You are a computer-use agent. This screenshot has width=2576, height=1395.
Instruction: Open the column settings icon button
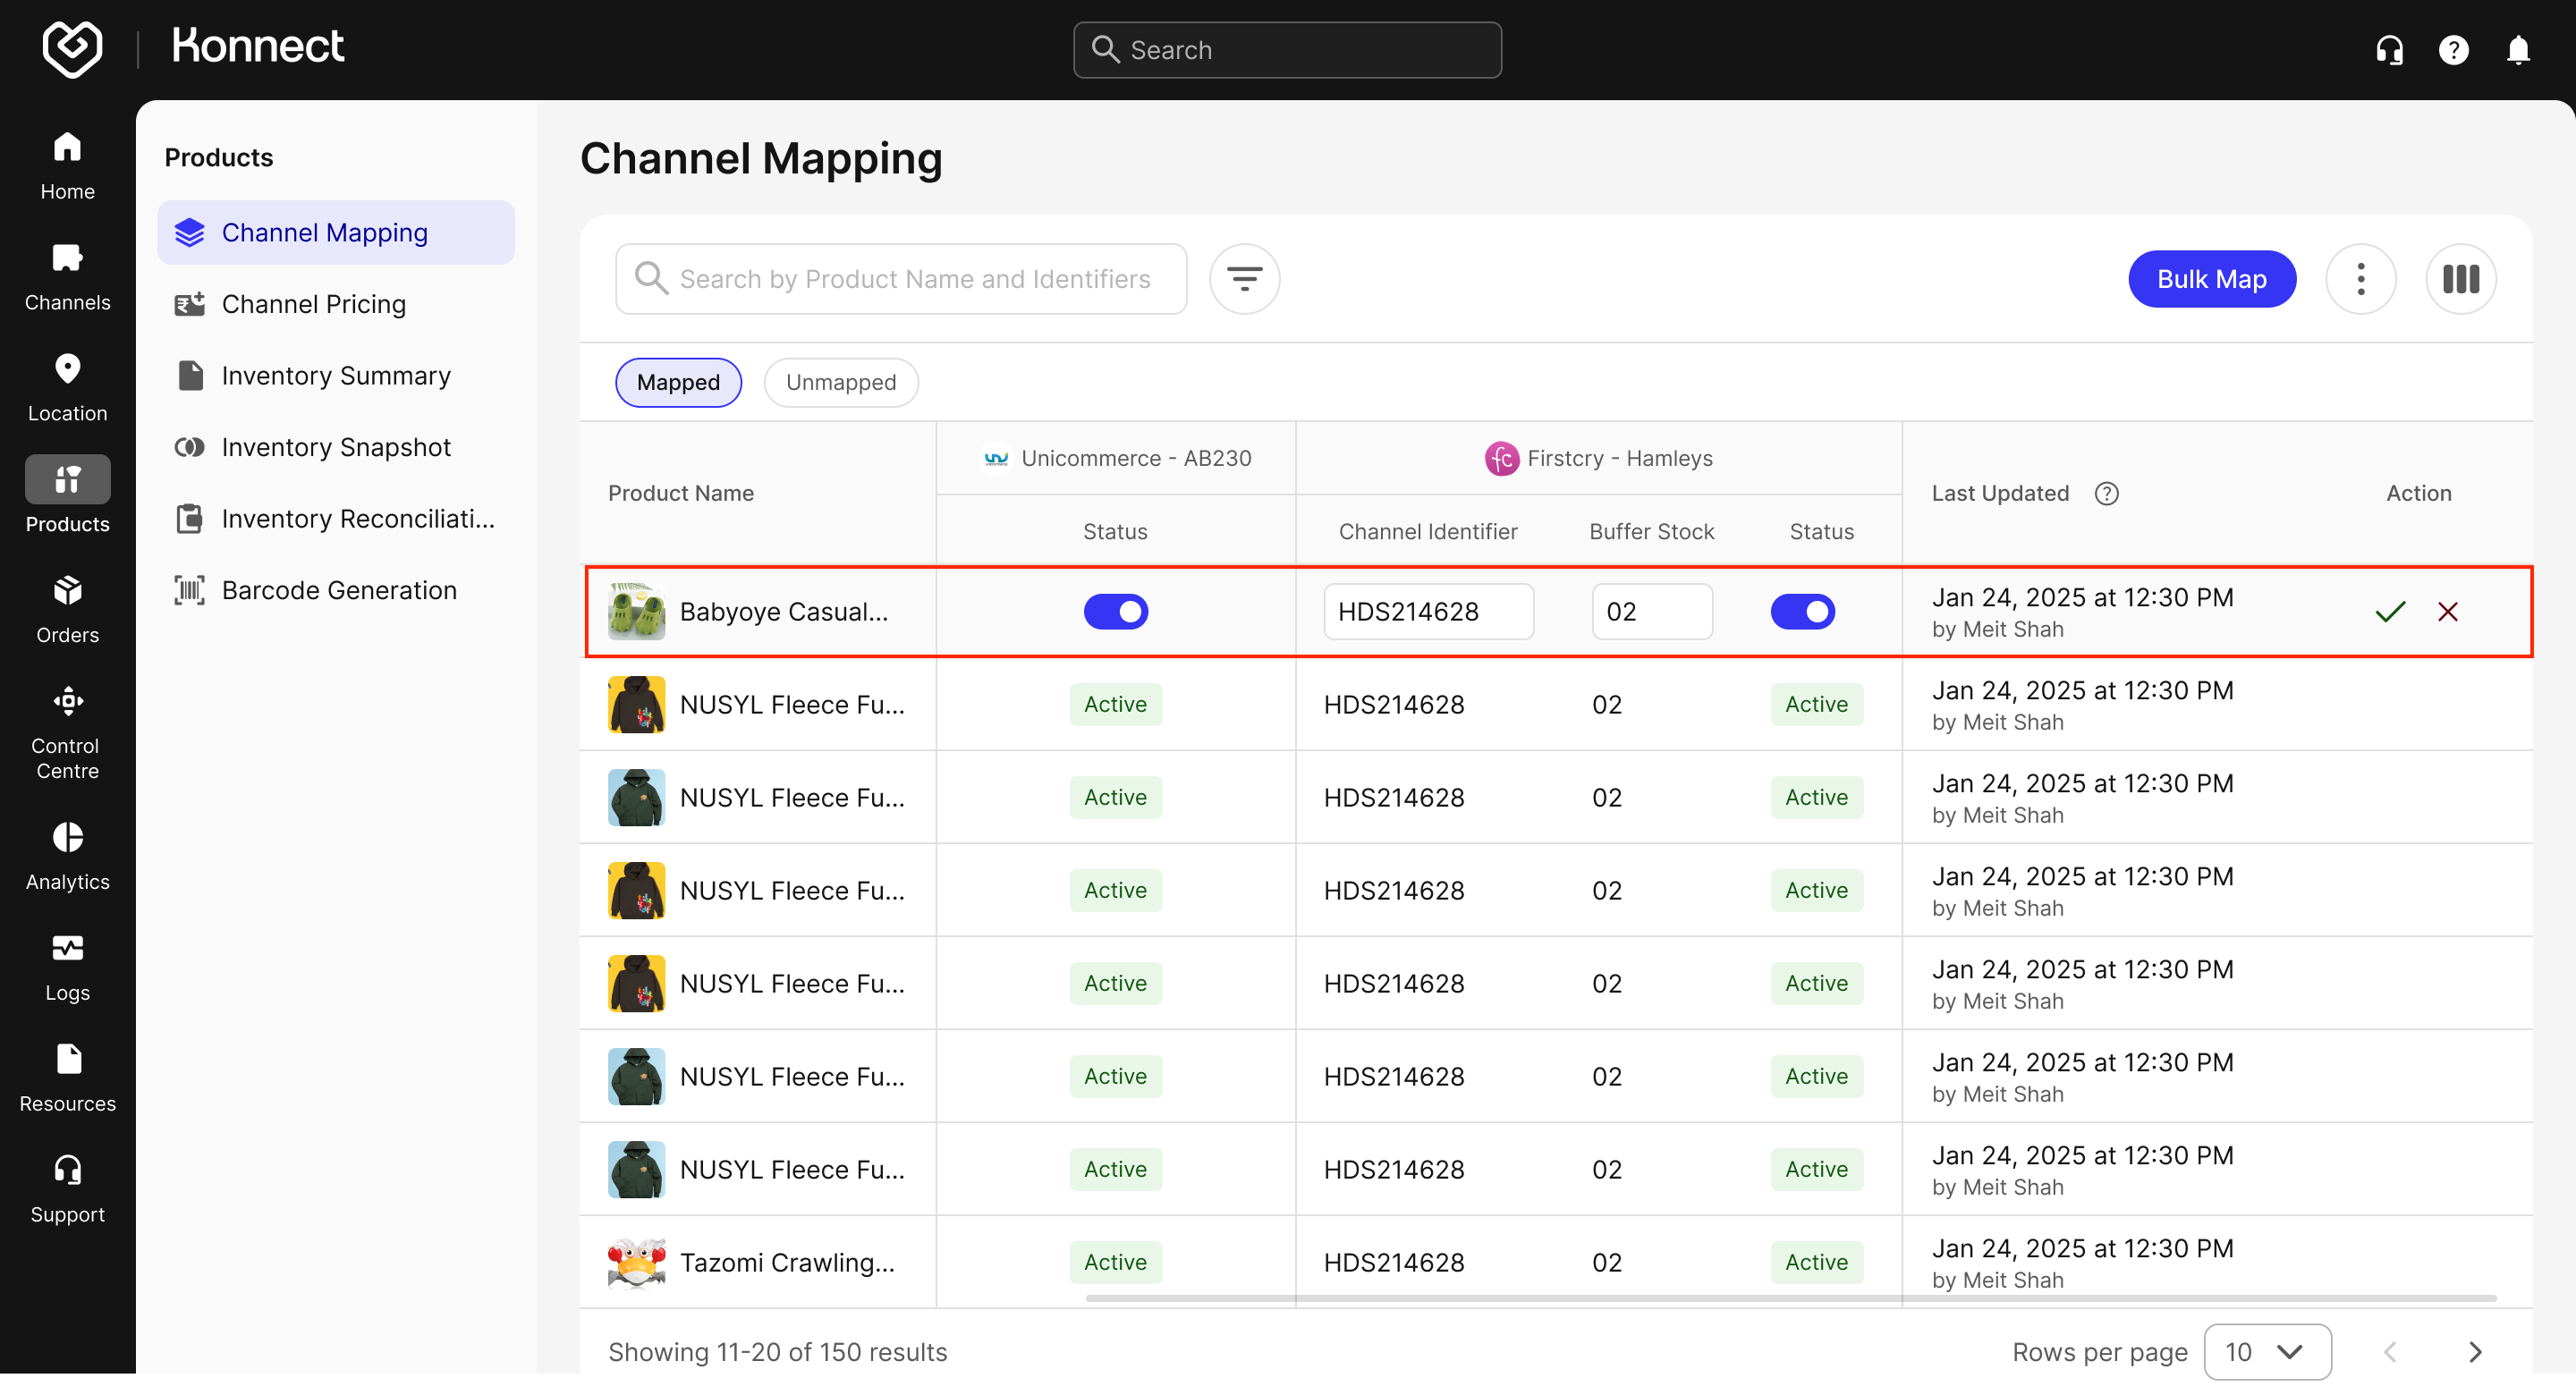point(2460,279)
